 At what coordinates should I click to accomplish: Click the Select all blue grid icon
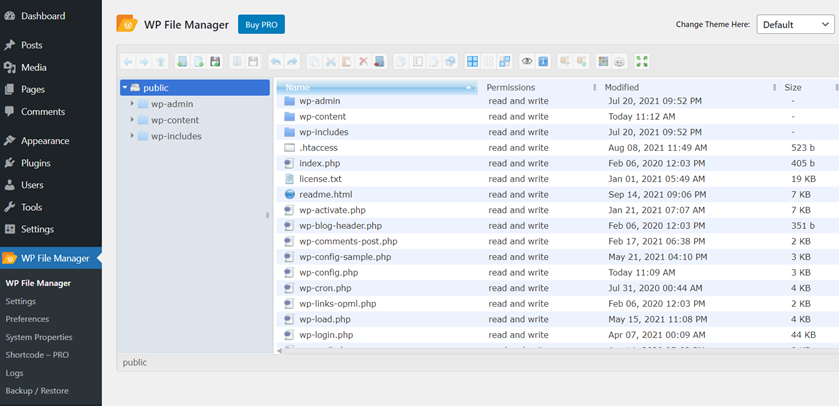(x=472, y=62)
